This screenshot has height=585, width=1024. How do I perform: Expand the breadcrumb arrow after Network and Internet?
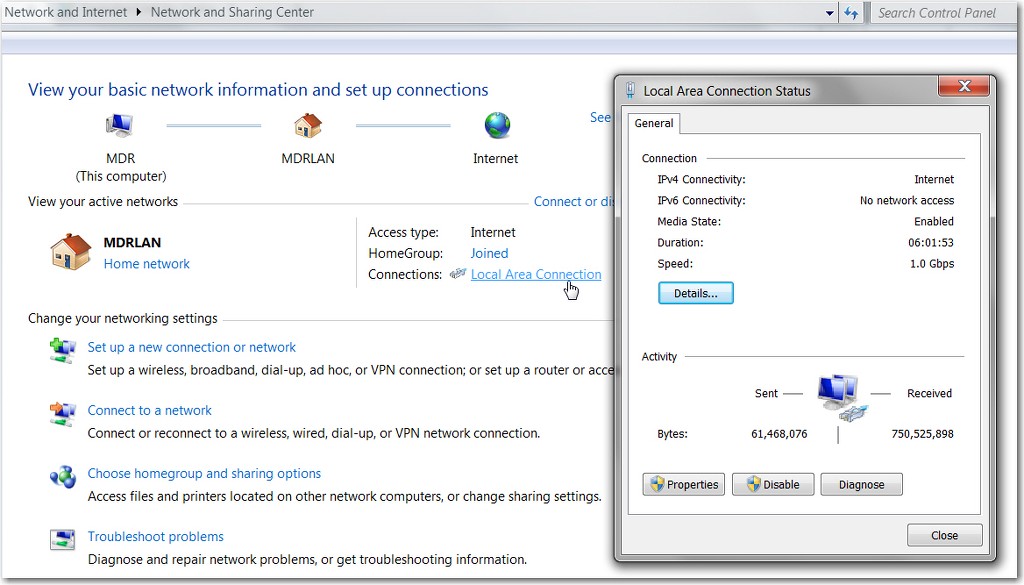(x=138, y=12)
